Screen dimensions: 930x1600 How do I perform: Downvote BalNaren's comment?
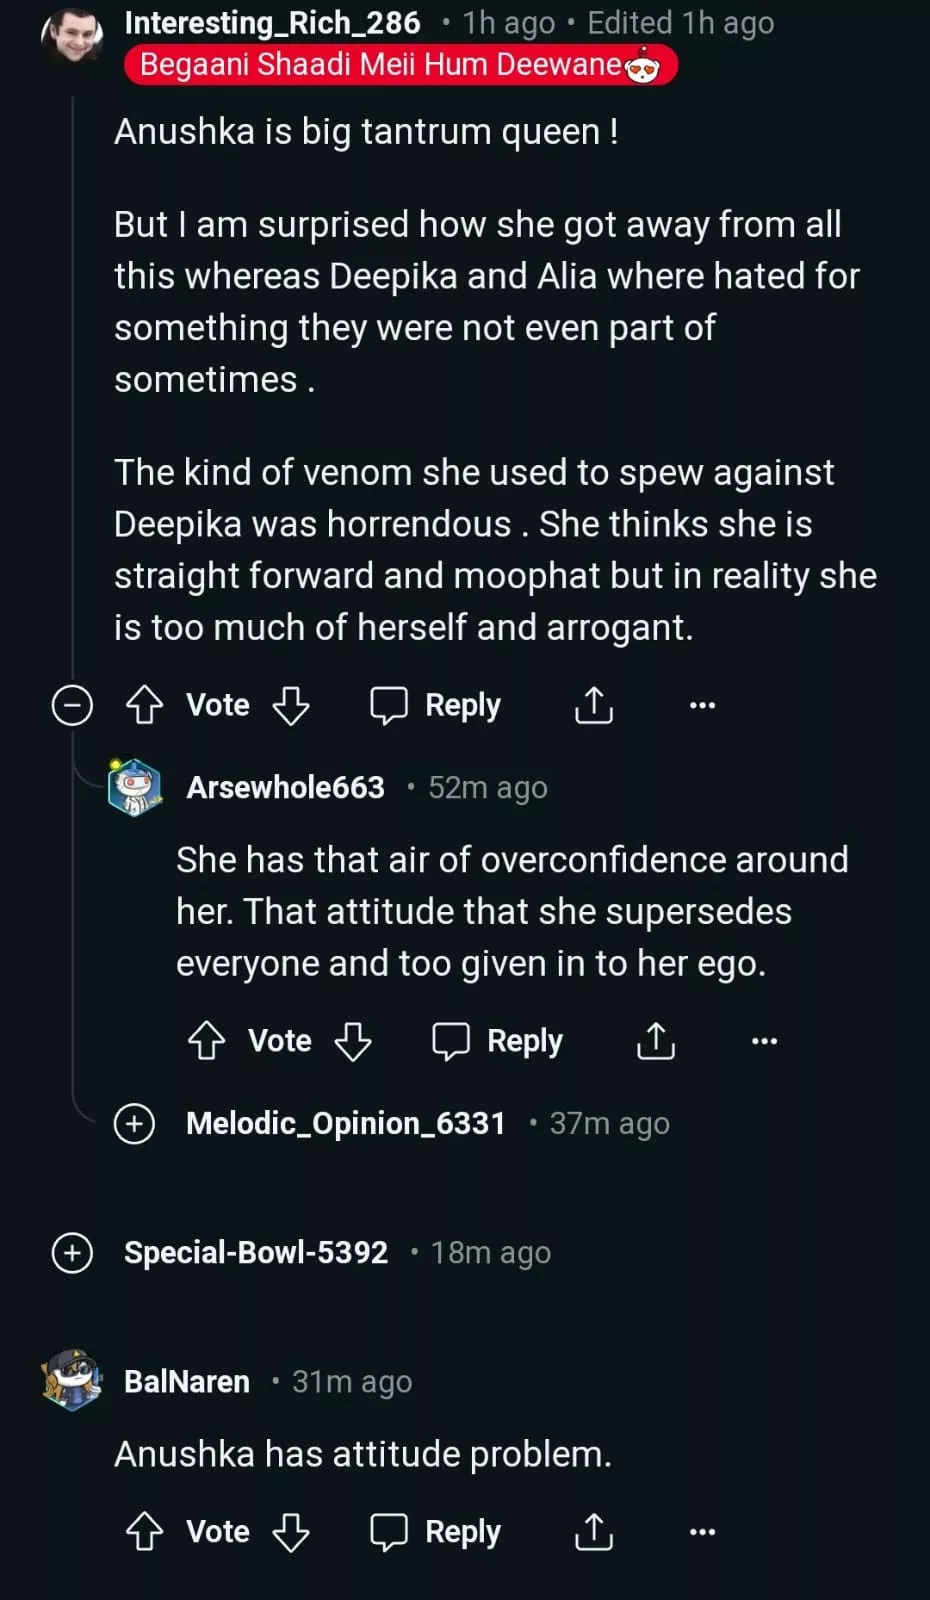[291, 1532]
